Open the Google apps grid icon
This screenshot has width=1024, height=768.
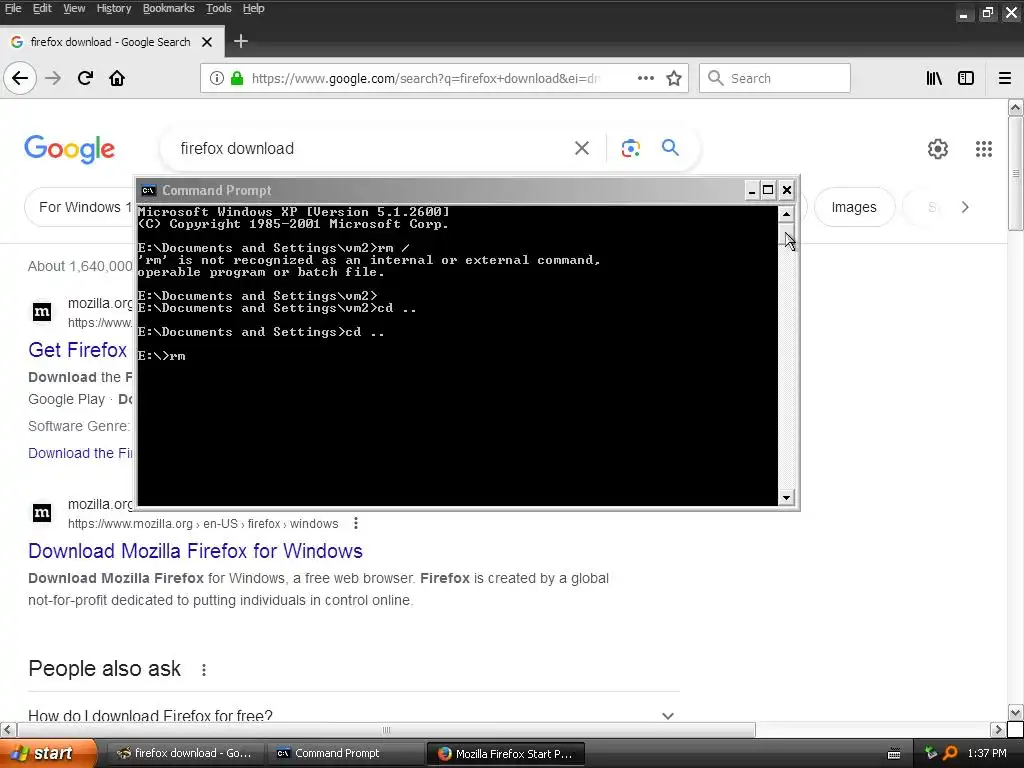click(984, 149)
